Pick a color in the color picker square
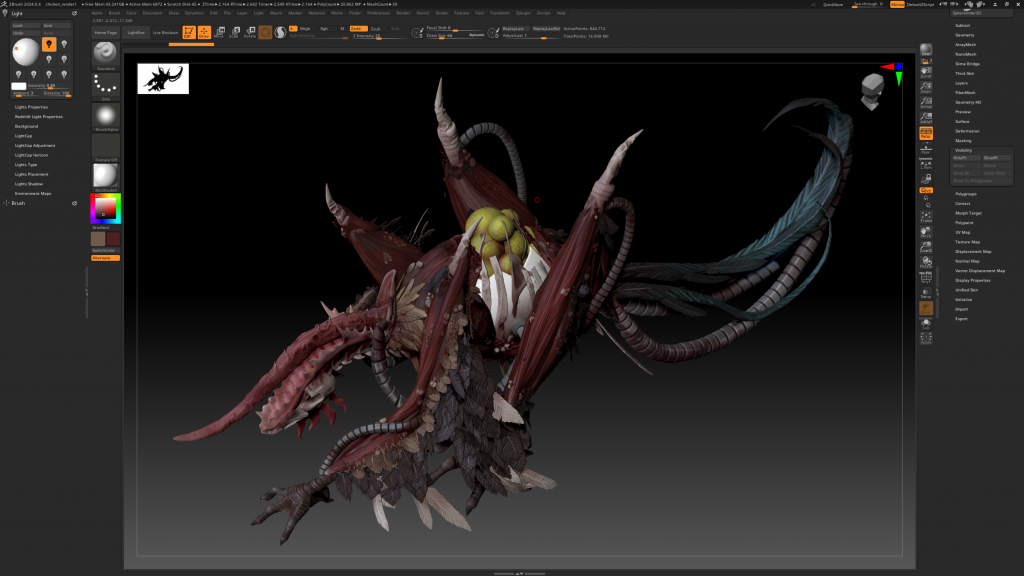This screenshot has height=576, width=1024. [x=105, y=208]
